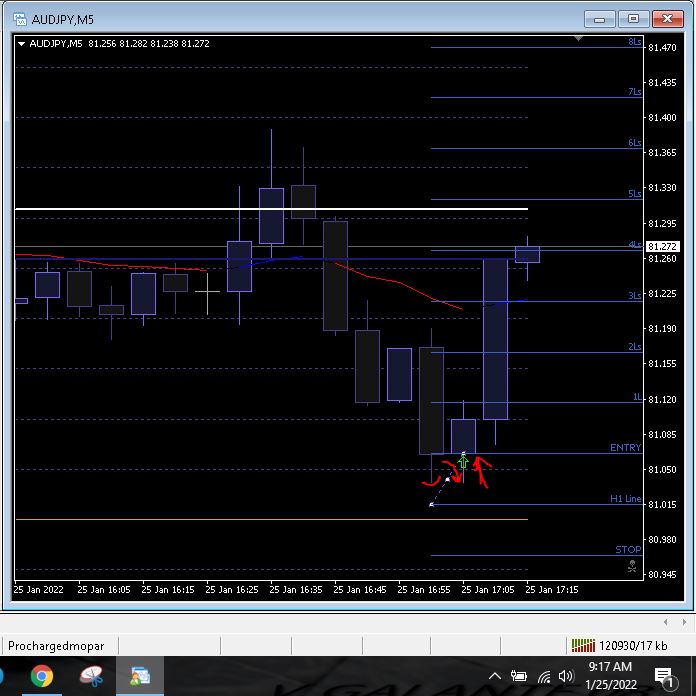
Task: Select the H1 Line label
Action: [x=625, y=498]
